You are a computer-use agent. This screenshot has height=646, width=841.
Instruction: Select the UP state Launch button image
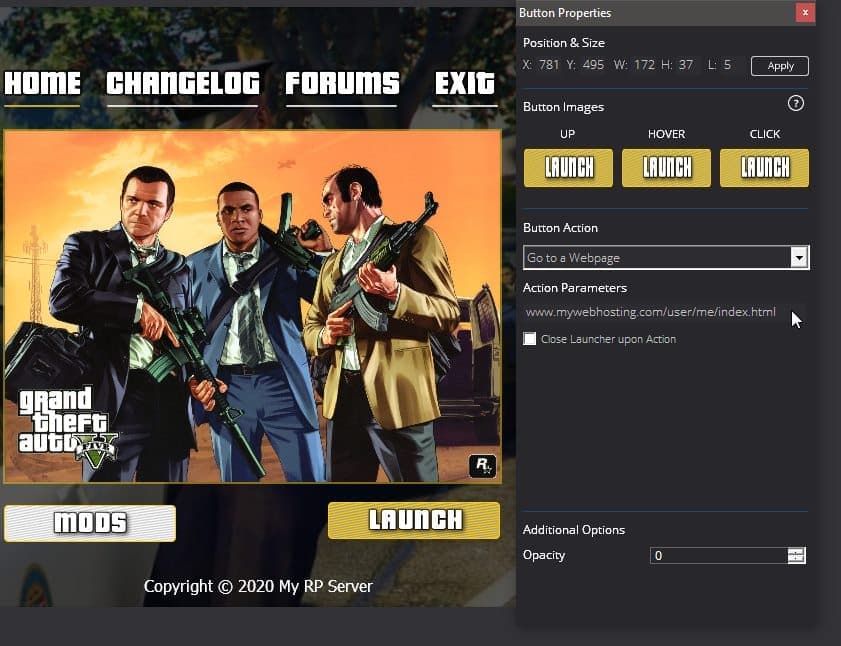click(x=567, y=168)
